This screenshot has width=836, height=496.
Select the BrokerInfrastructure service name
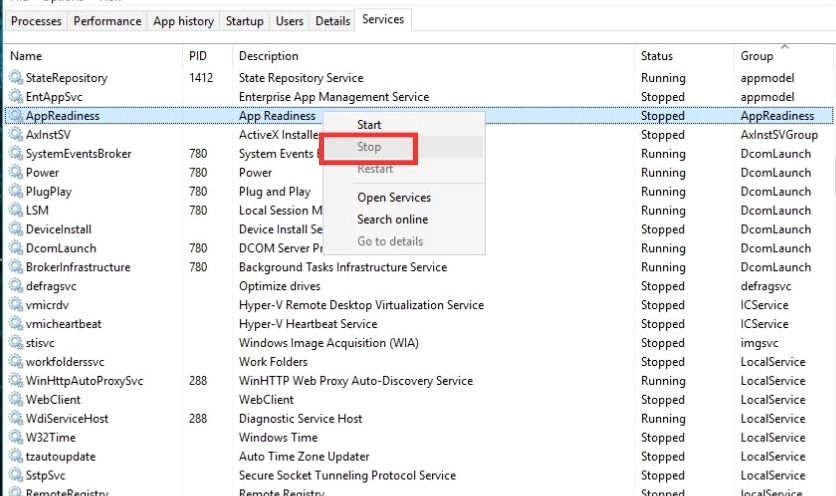pyautogui.click(x=78, y=267)
